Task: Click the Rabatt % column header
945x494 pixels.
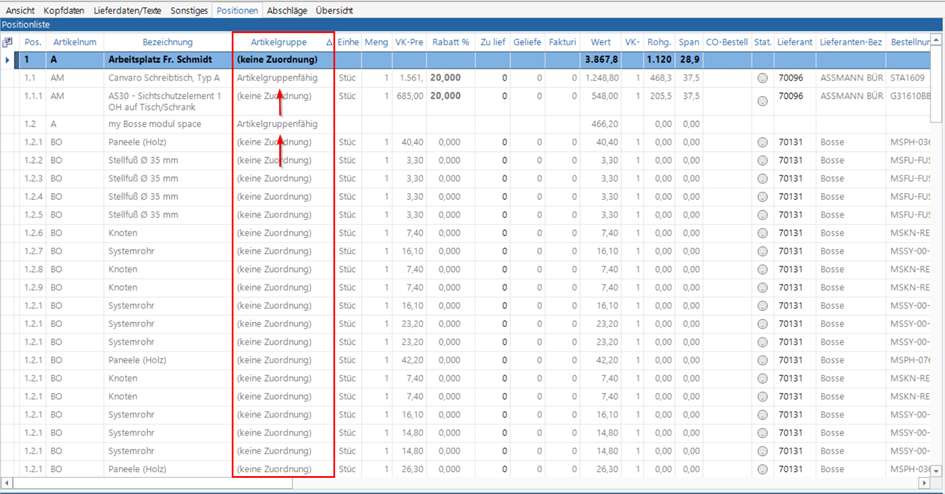Action: pos(450,43)
